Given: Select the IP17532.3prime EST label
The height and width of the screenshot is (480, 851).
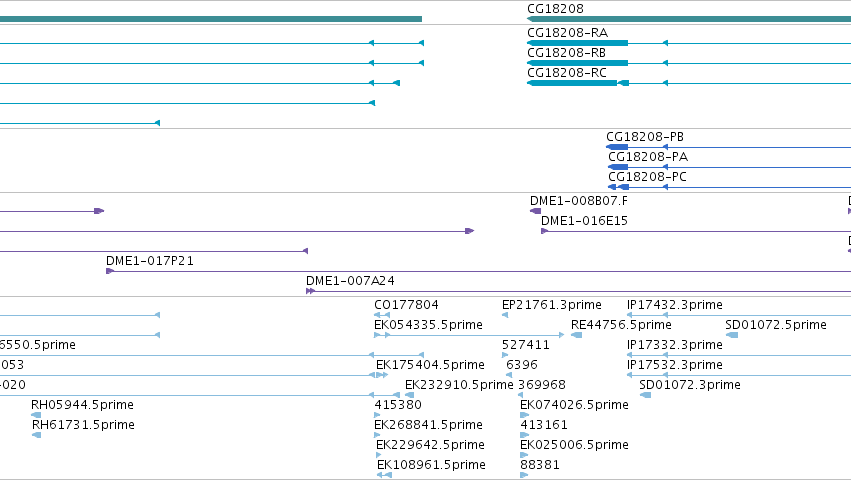Looking at the screenshot, I should pos(675,365).
